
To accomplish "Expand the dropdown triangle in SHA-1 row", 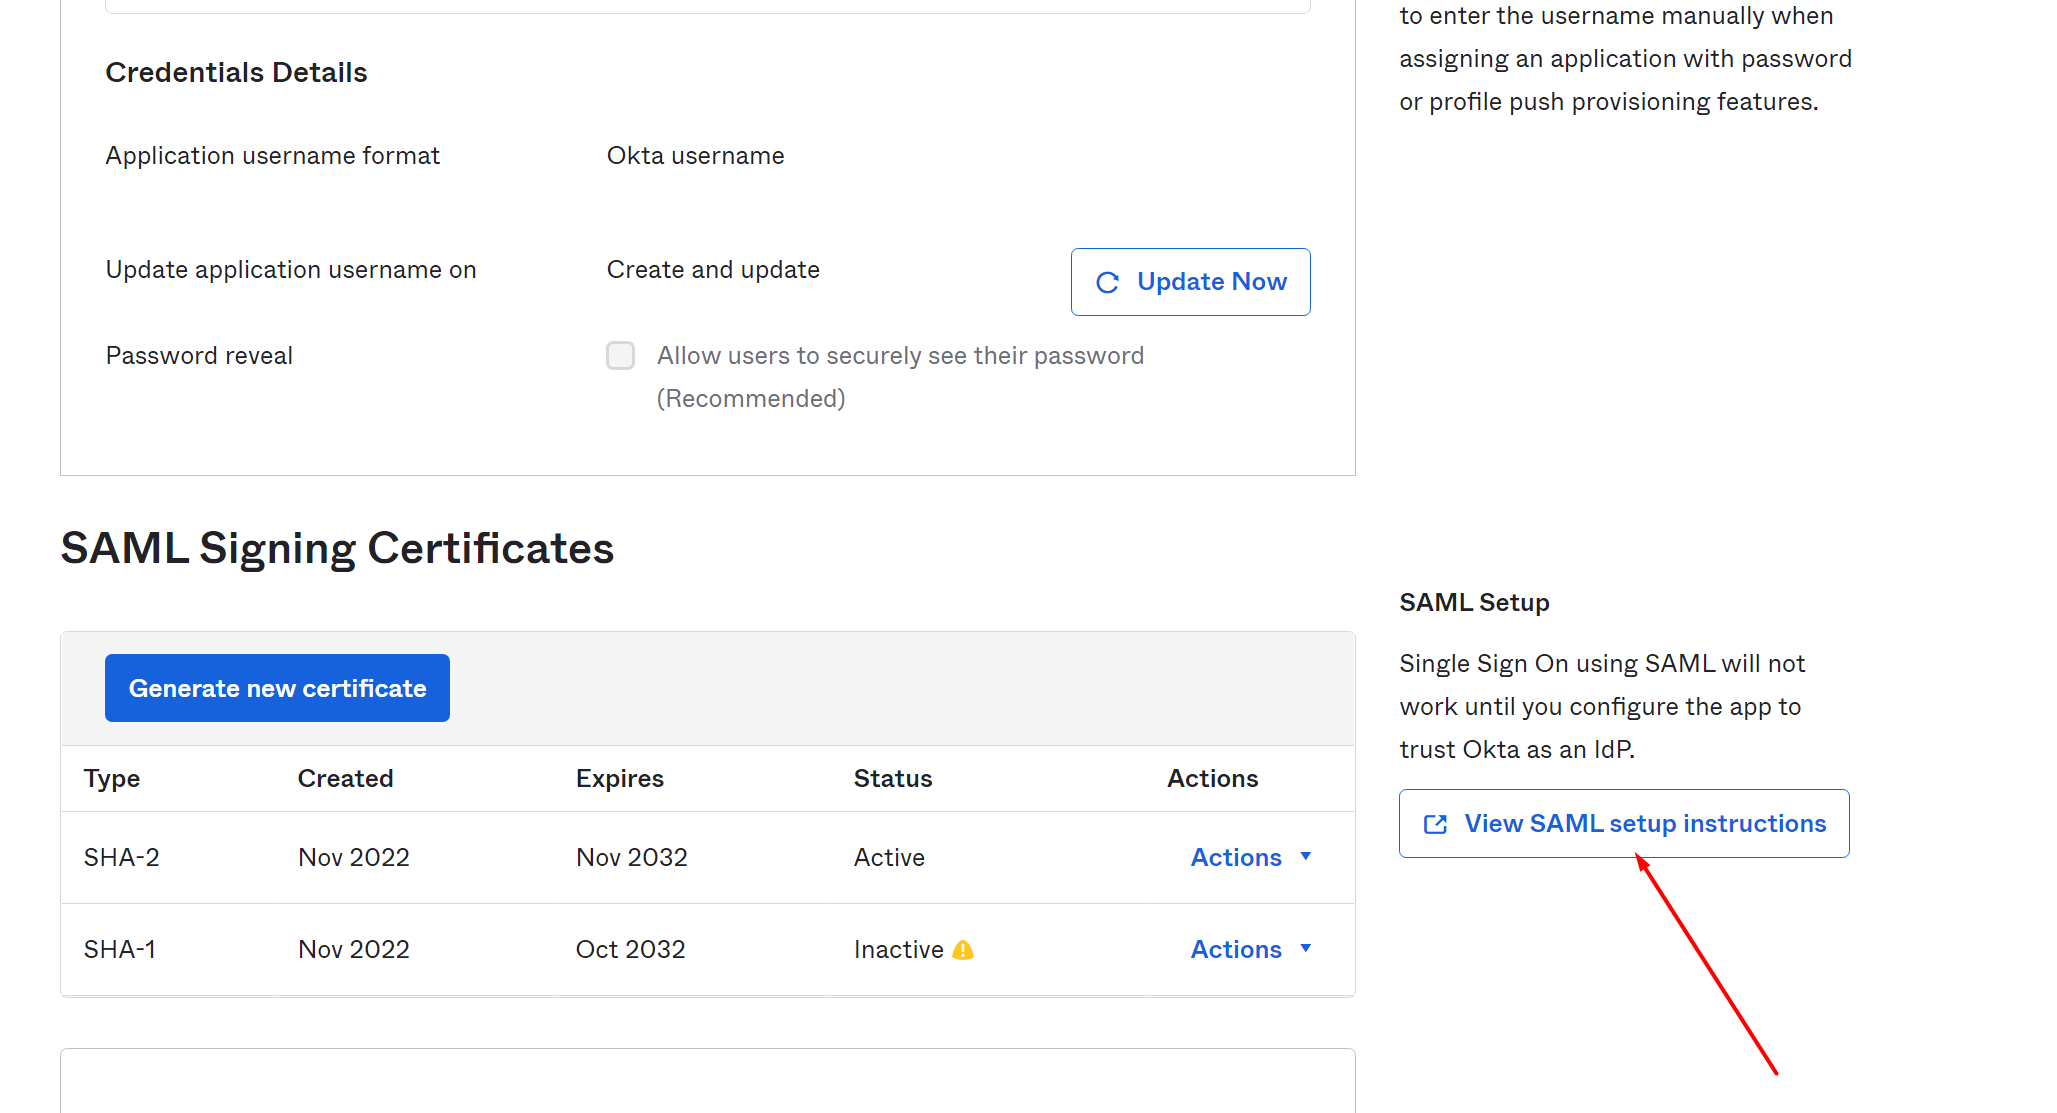I will tap(1306, 948).
